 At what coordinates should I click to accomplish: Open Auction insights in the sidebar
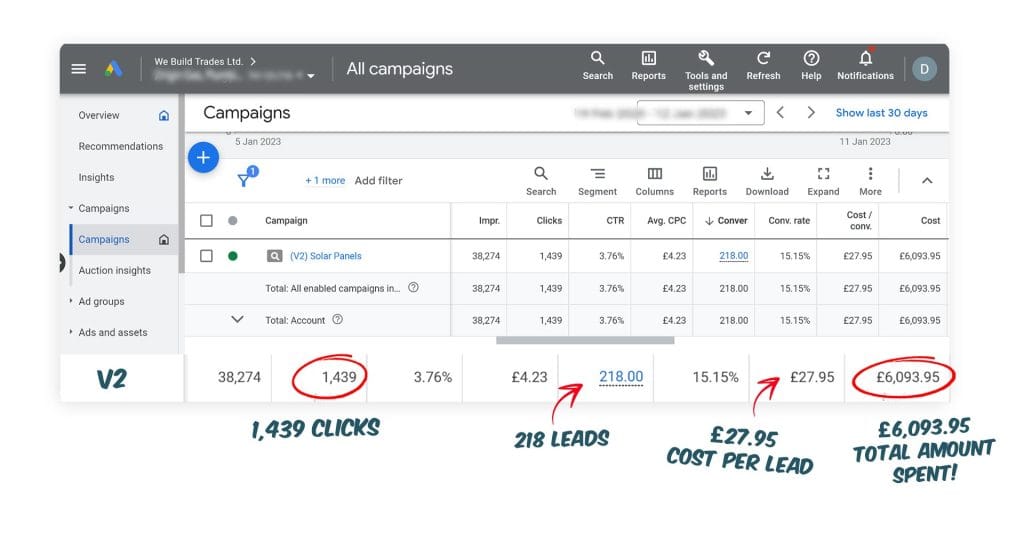coord(114,270)
